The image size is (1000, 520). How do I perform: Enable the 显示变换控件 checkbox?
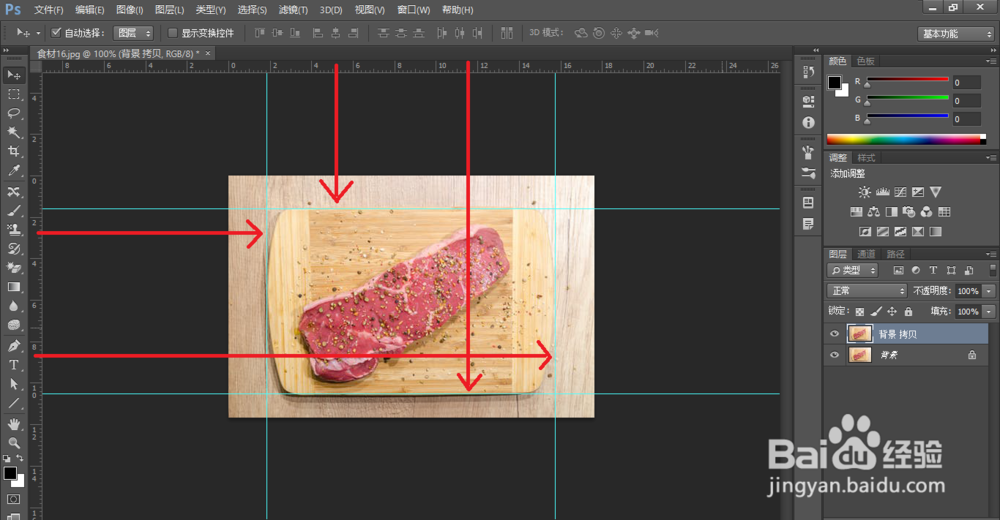172,33
